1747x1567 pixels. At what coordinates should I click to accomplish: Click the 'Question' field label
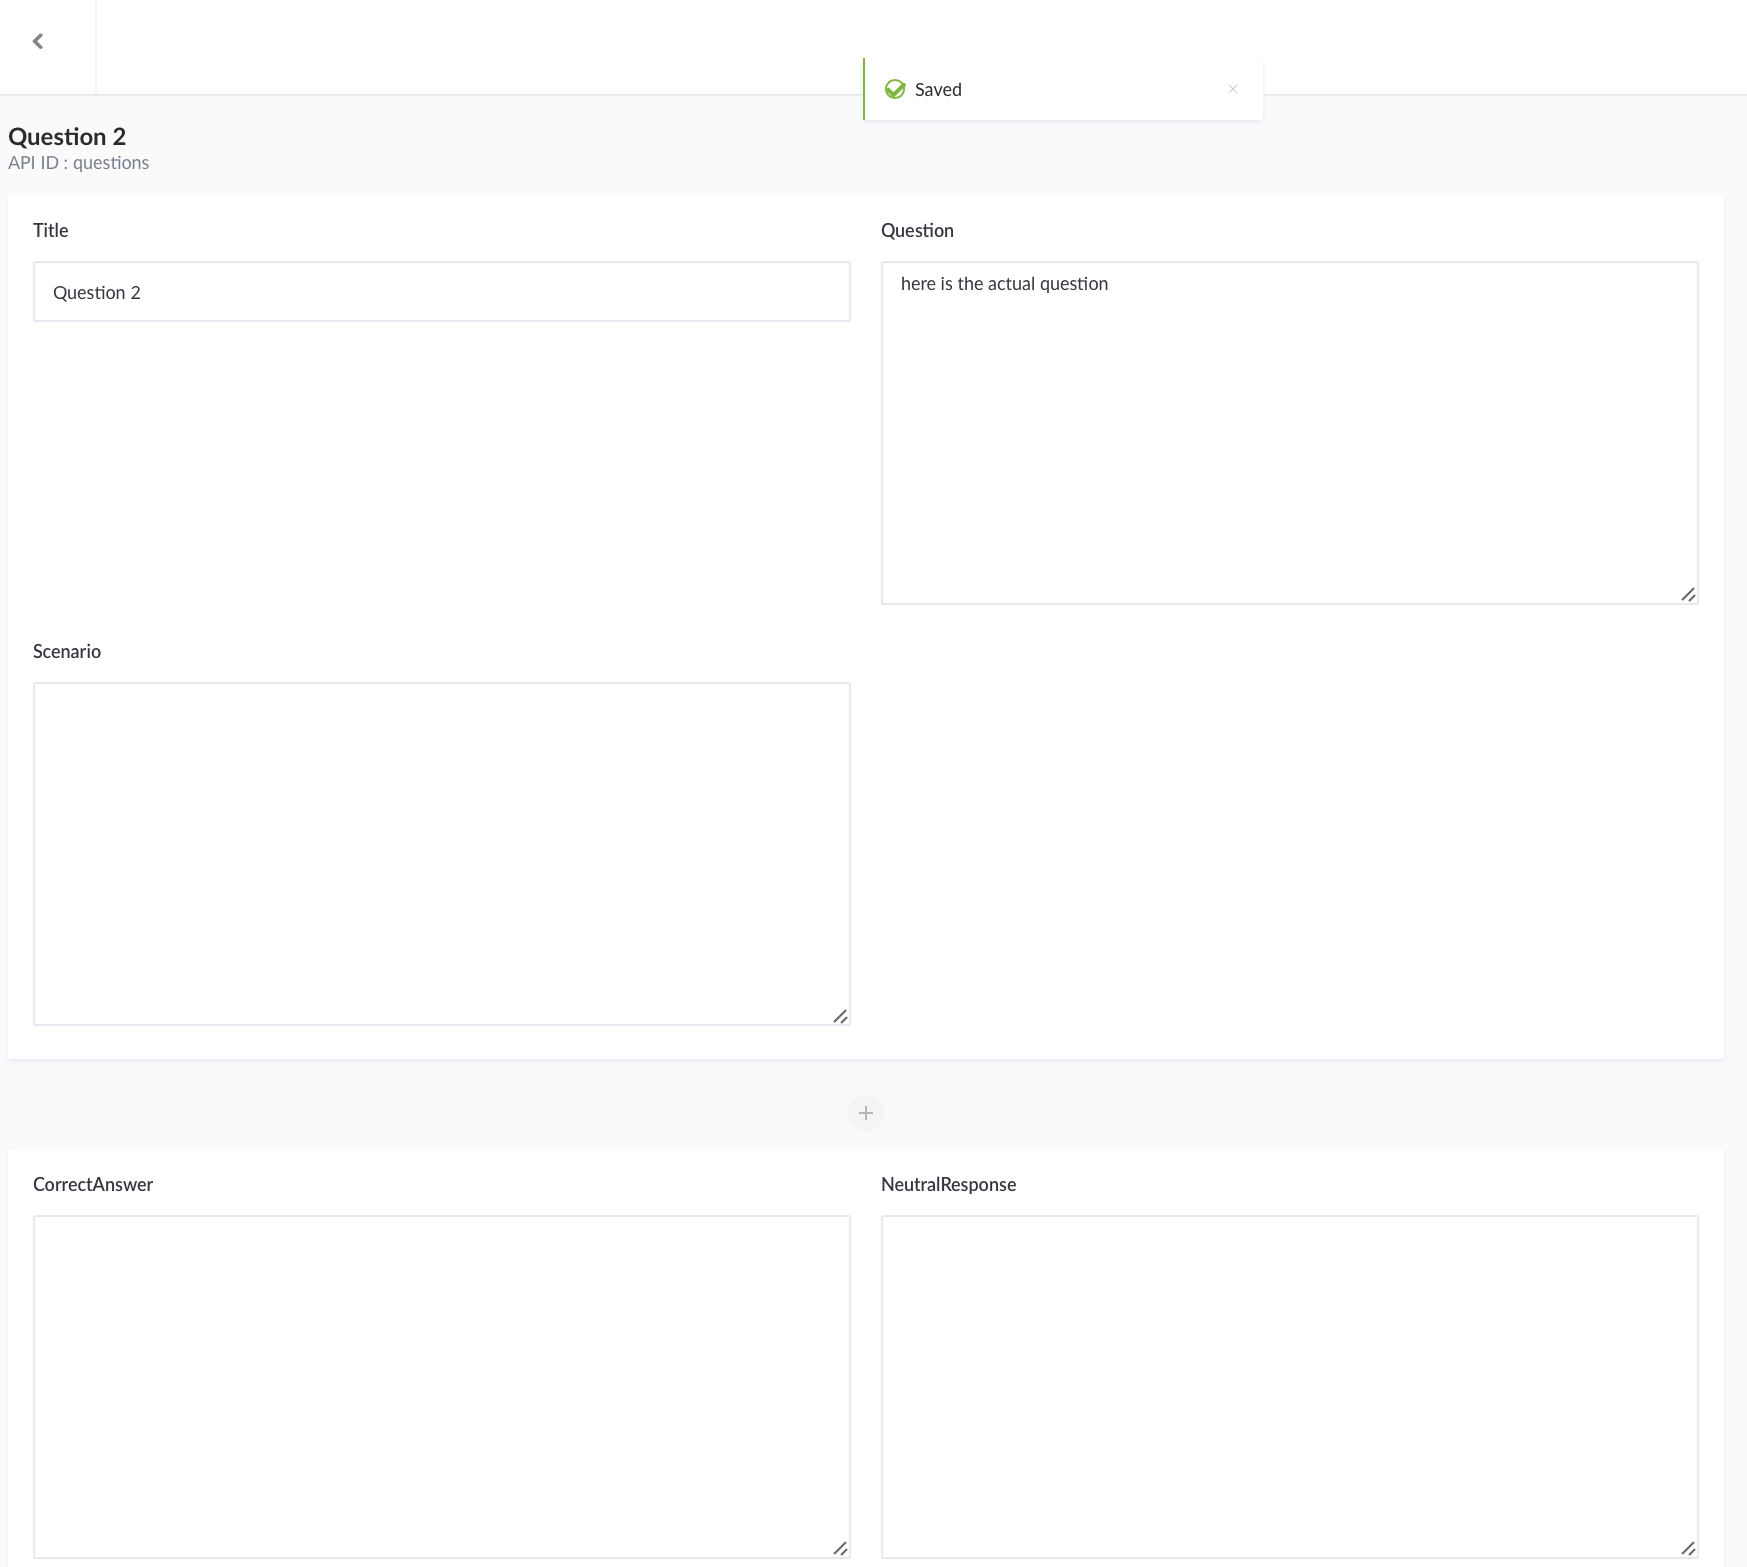click(x=917, y=231)
